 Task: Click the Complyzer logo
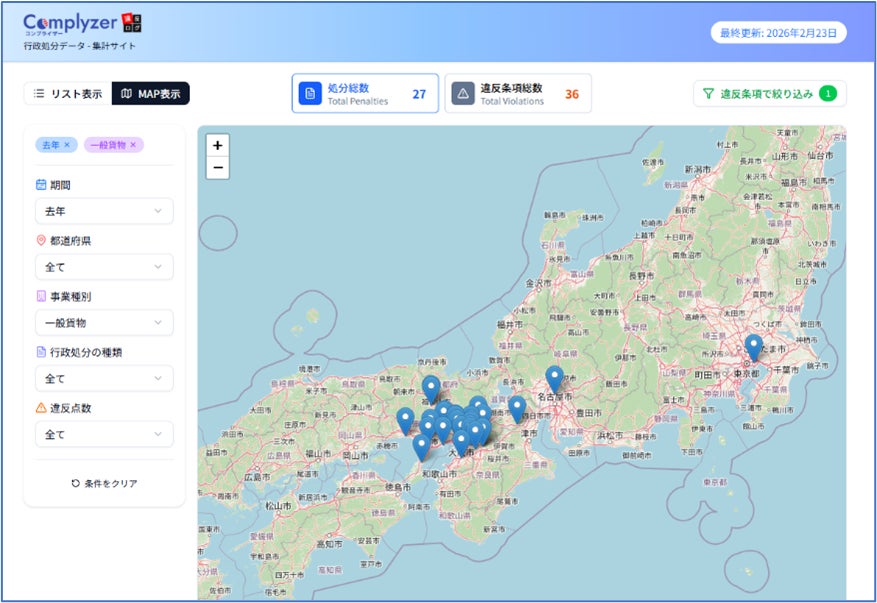(82, 24)
